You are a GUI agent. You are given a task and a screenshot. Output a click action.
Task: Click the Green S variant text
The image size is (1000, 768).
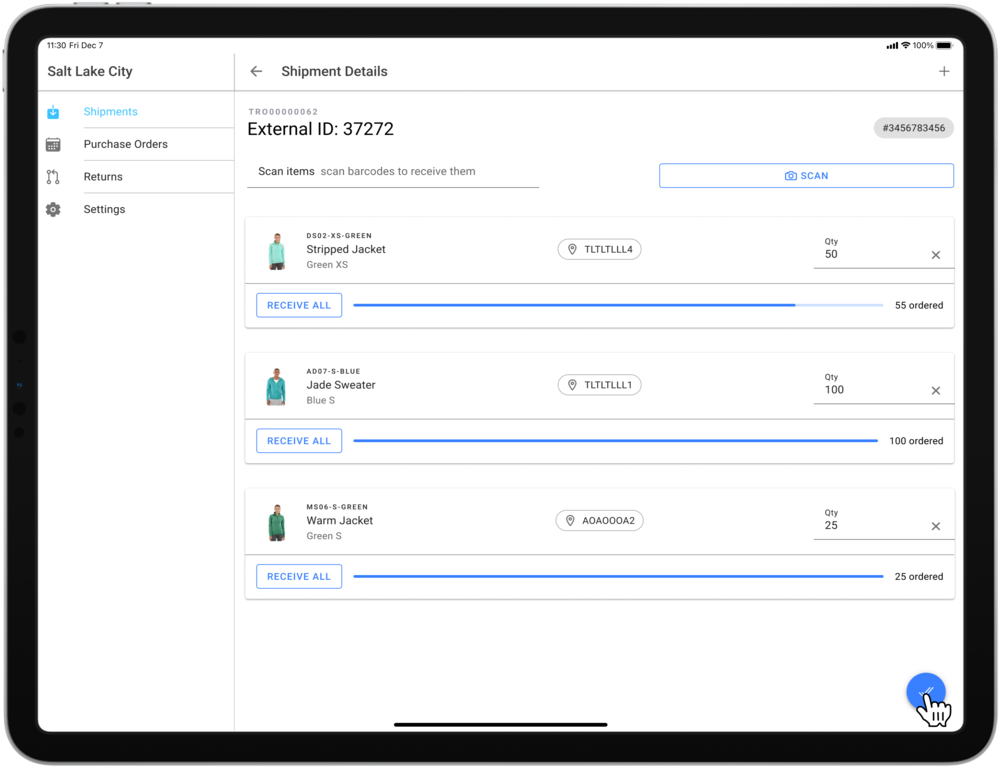click(x=324, y=536)
